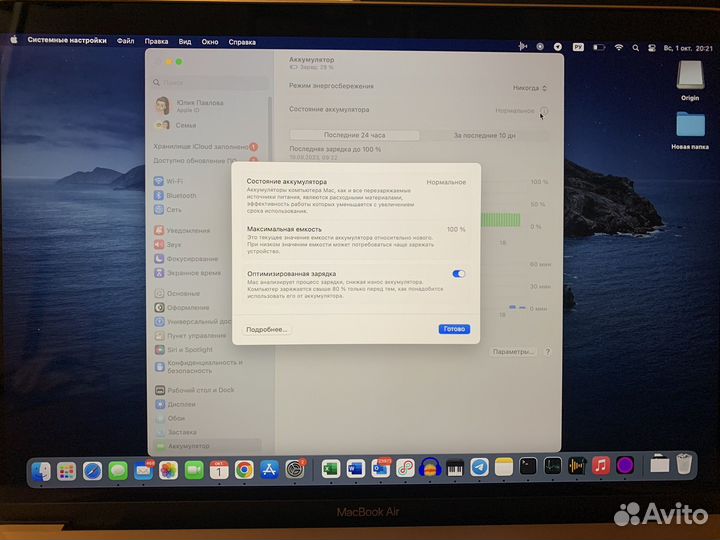720x540 pixels.
Task: Open Finder from the Dock
Action: click(x=41, y=470)
